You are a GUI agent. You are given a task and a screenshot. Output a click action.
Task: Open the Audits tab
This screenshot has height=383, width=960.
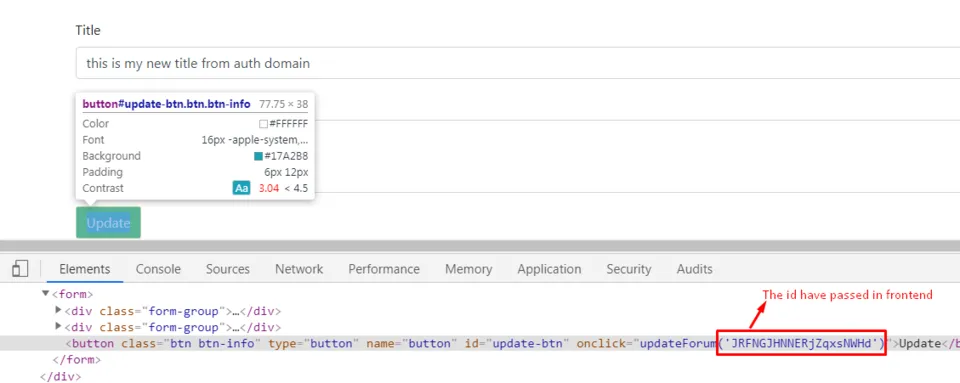pos(694,269)
